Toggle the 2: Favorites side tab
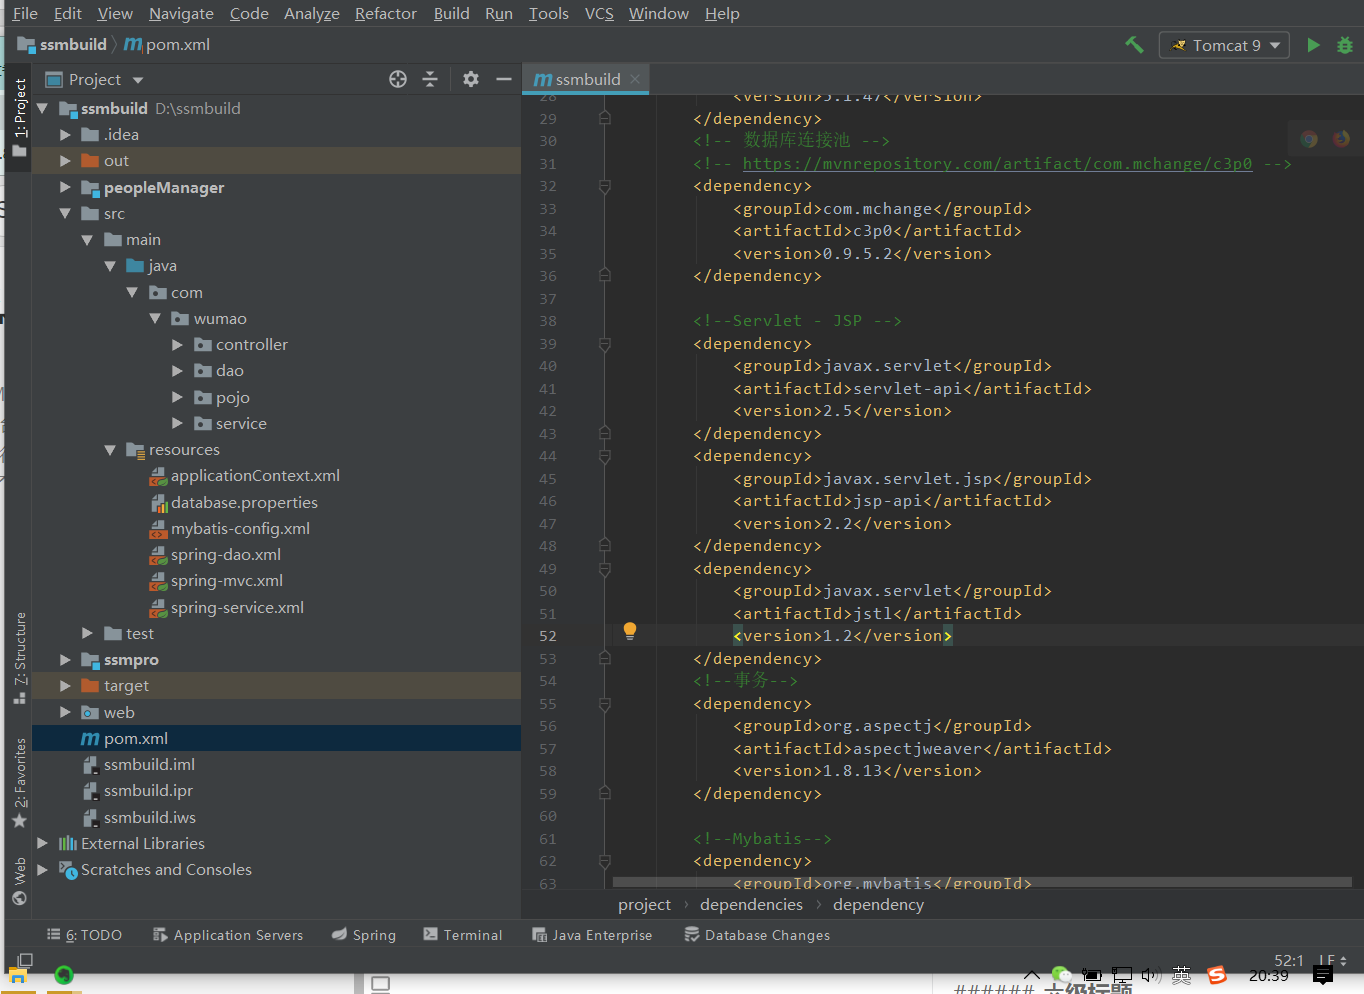Viewport: 1364px width, 994px height. [19, 782]
